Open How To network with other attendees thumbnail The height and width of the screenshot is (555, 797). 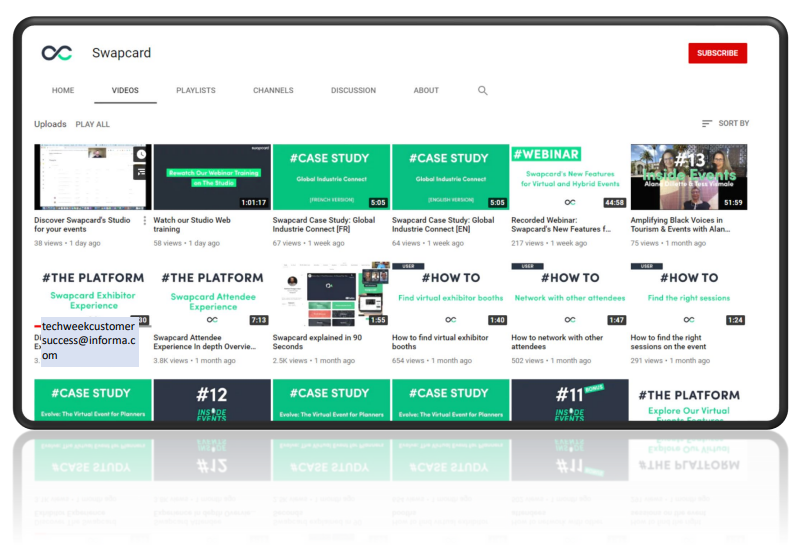coord(570,294)
